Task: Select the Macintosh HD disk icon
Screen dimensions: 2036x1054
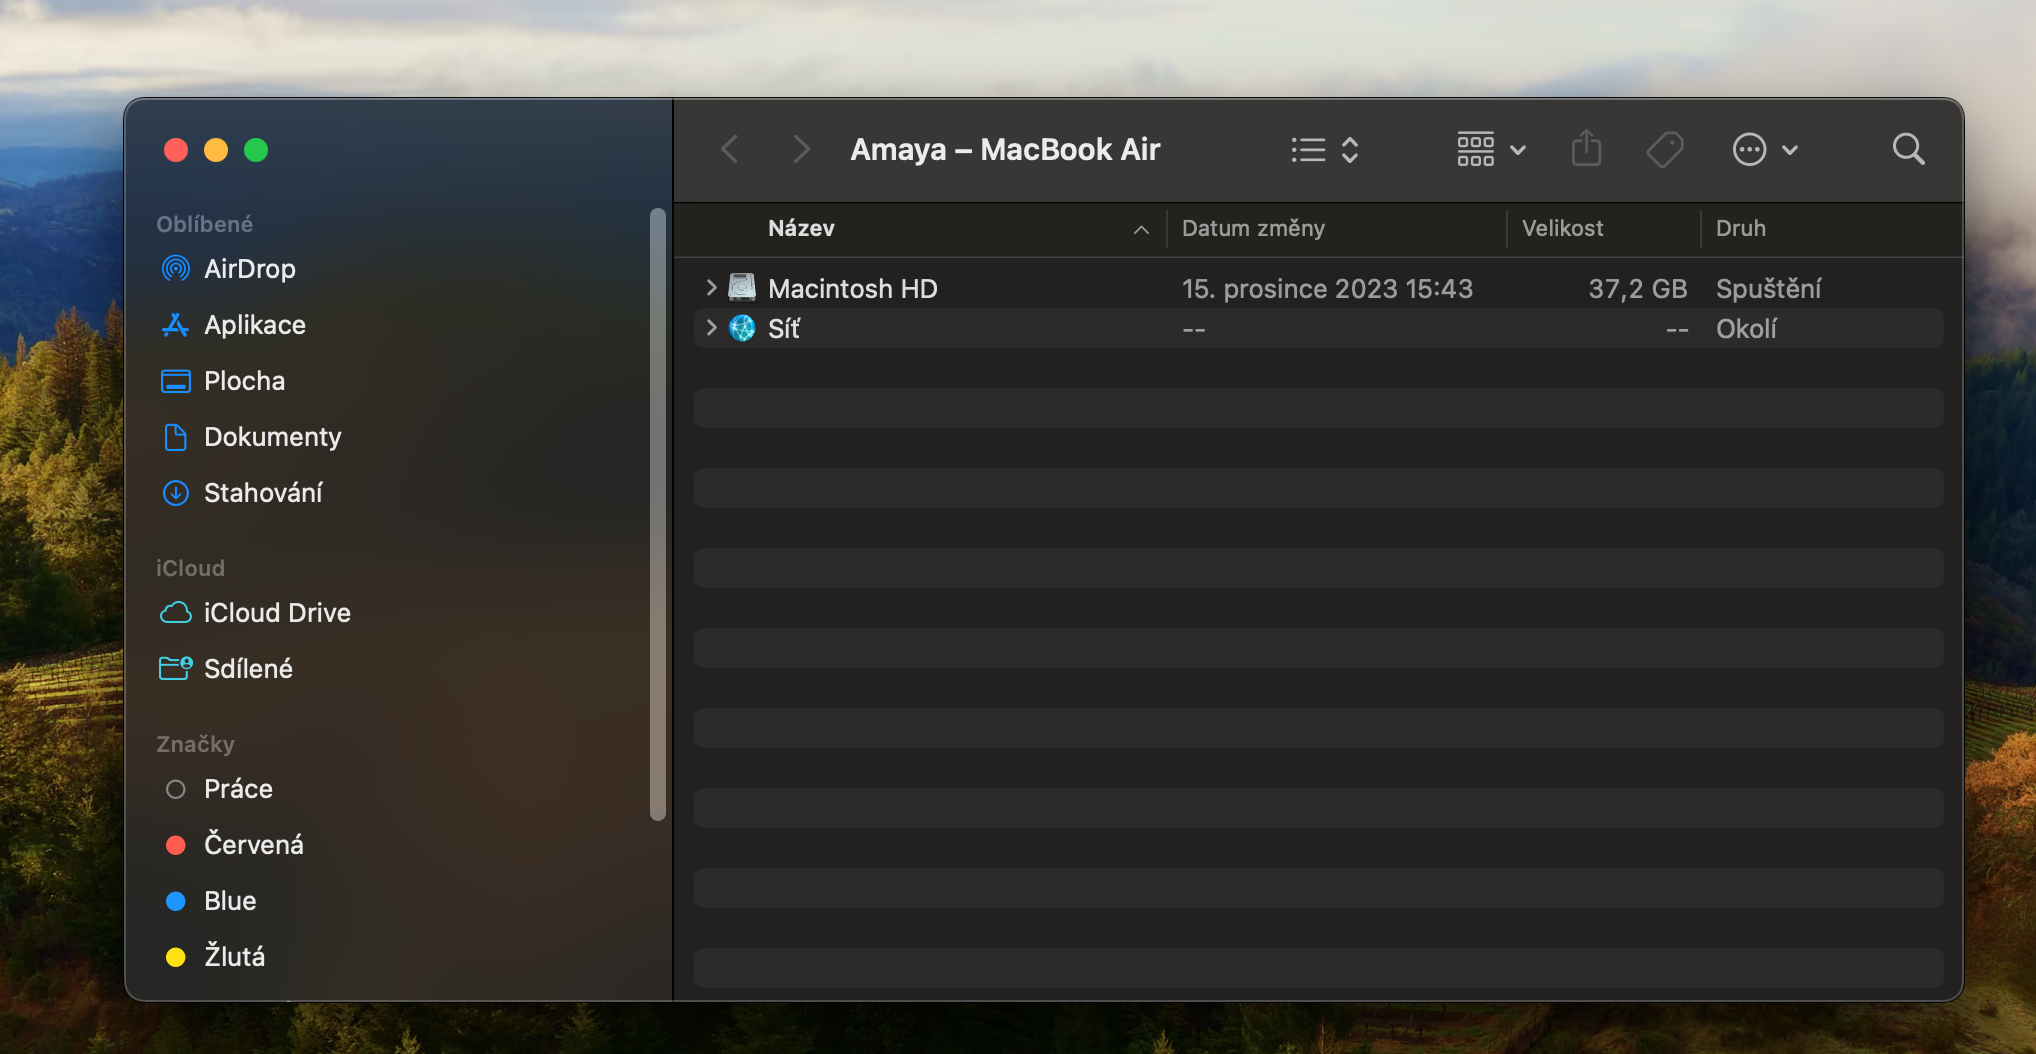Action: (x=742, y=288)
